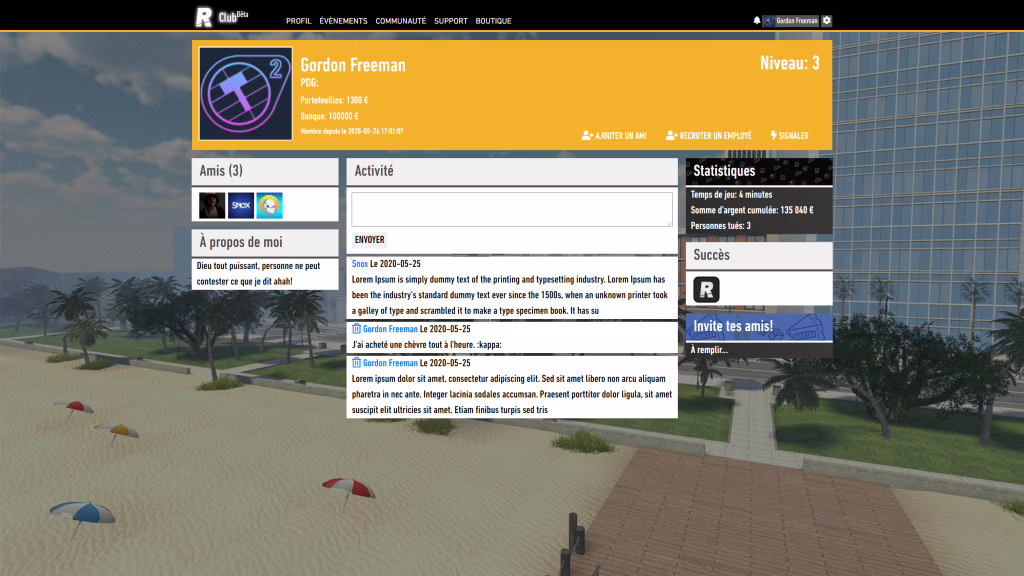
Task: Click 'Temps de jeu: 4 minutes' stat
Action: click(731, 195)
